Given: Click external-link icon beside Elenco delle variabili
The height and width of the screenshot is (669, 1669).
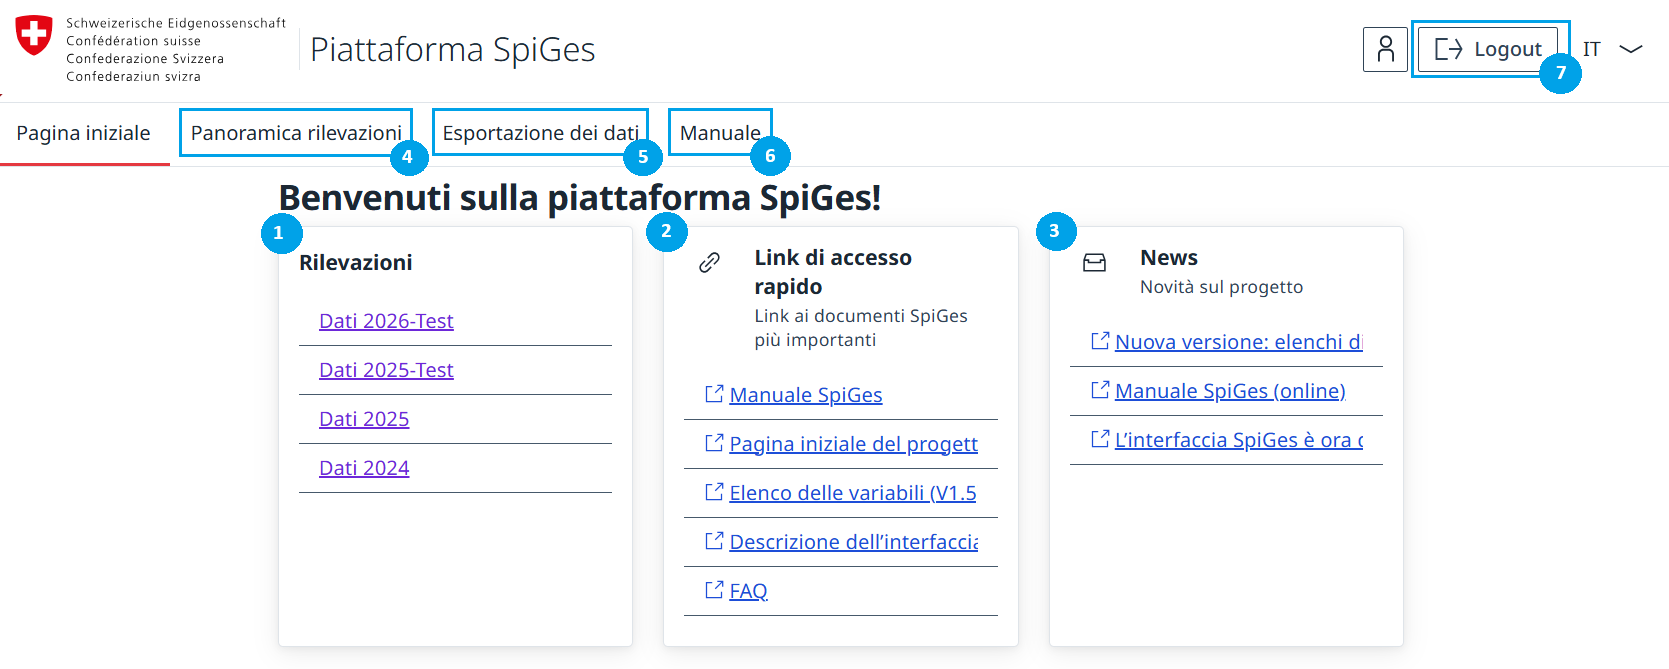Looking at the screenshot, I should (714, 492).
